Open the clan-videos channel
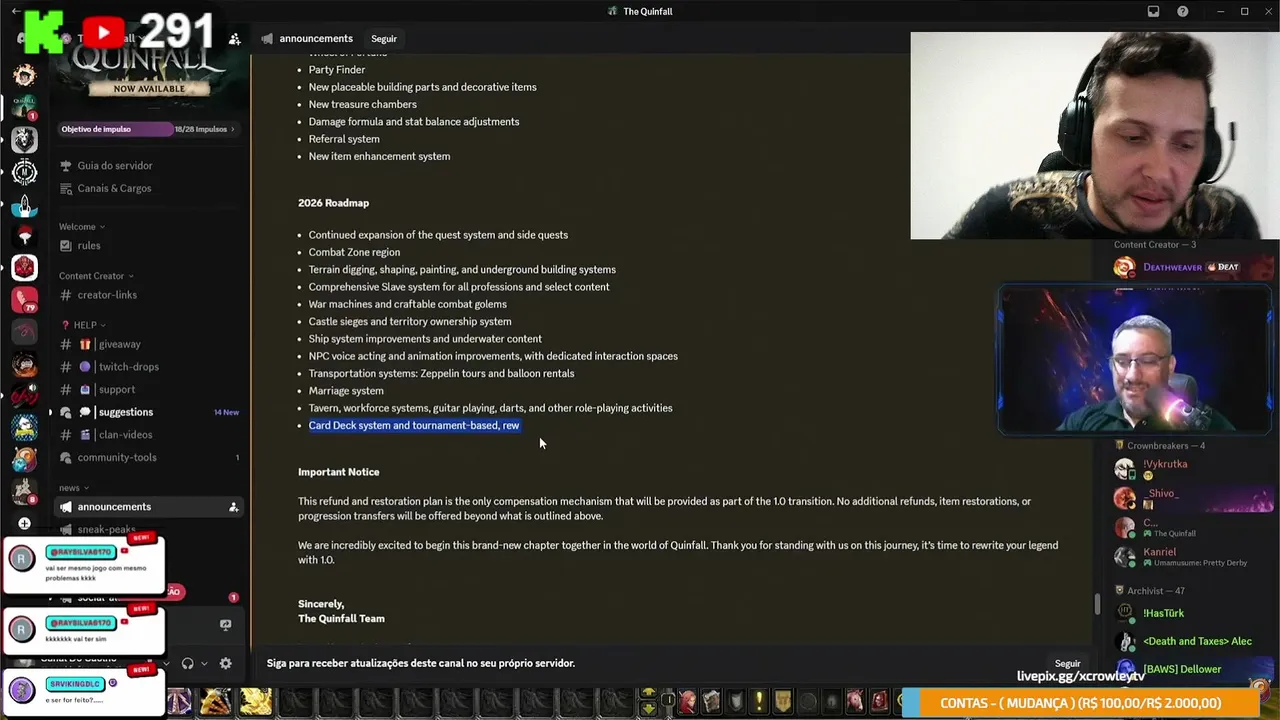 click(x=148, y=435)
